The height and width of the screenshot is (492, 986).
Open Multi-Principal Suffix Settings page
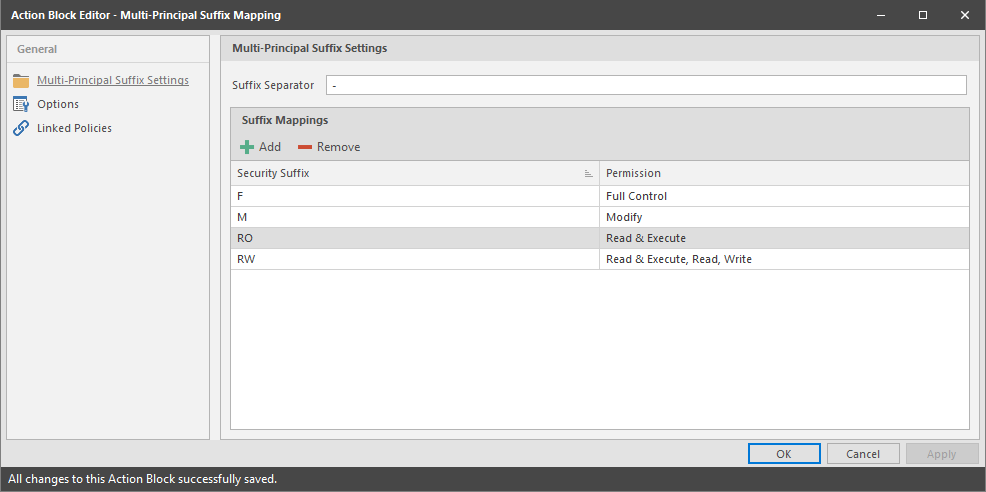[x=113, y=80]
